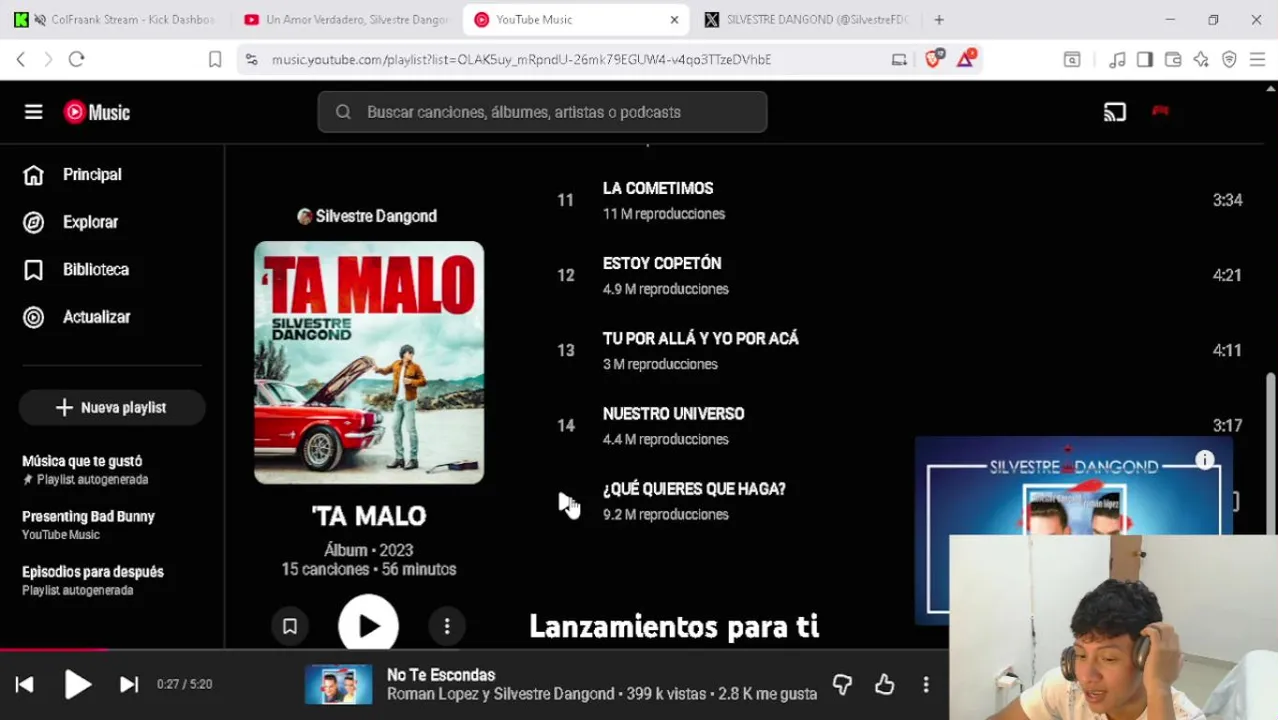Open the YouTube Music hamburger guide menu
The height and width of the screenshot is (720, 1278).
click(x=33, y=112)
